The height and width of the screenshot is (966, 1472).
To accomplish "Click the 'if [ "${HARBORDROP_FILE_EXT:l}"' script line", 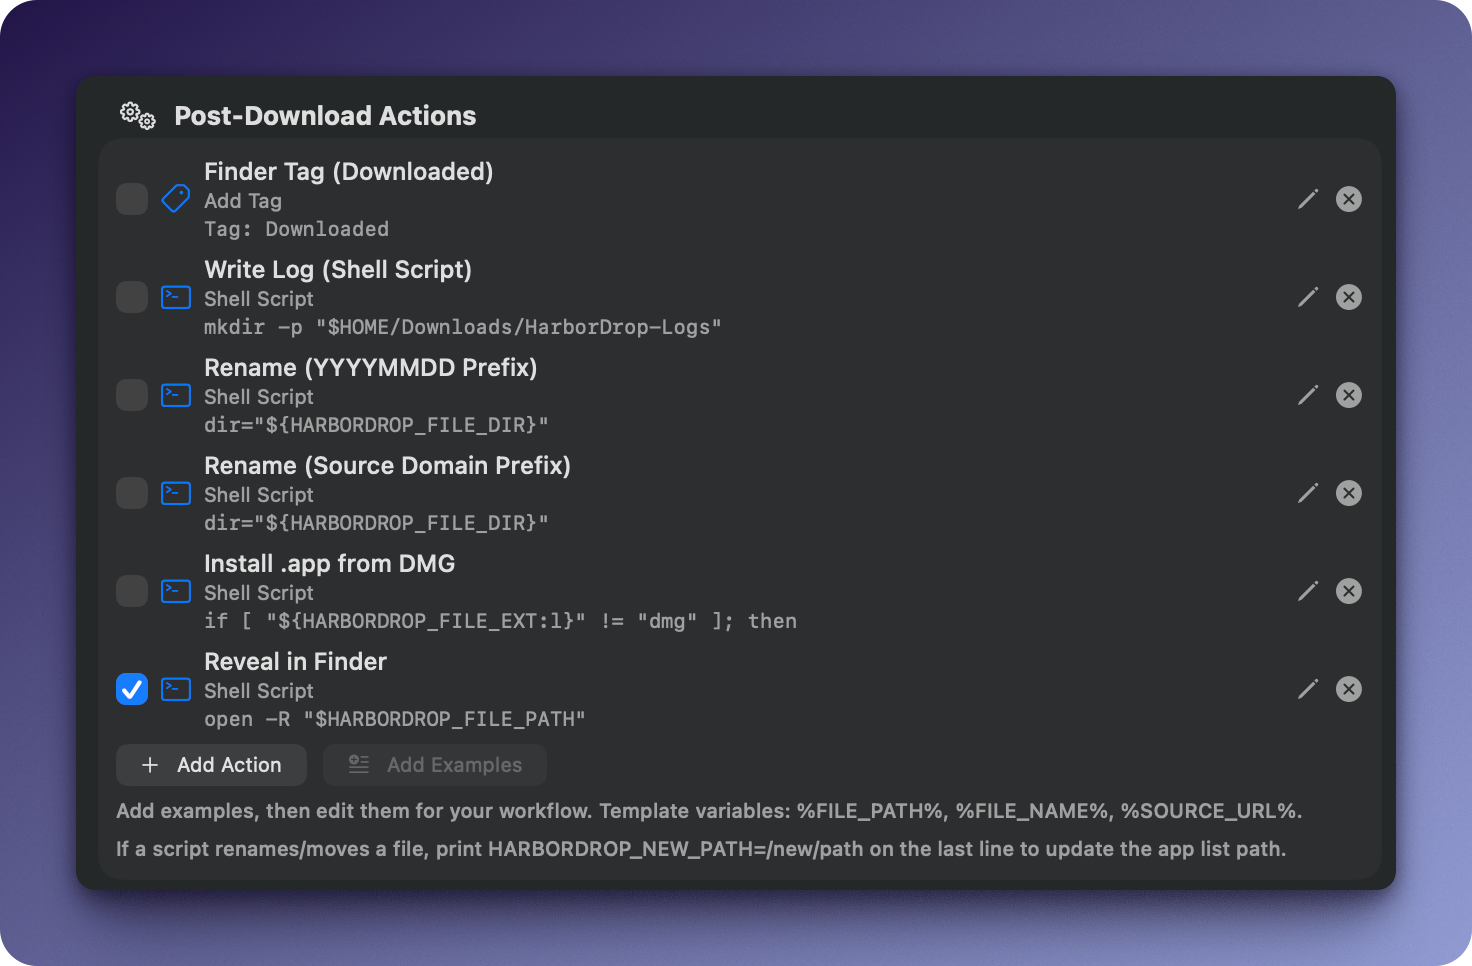I will pyautogui.click(x=501, y=621).
